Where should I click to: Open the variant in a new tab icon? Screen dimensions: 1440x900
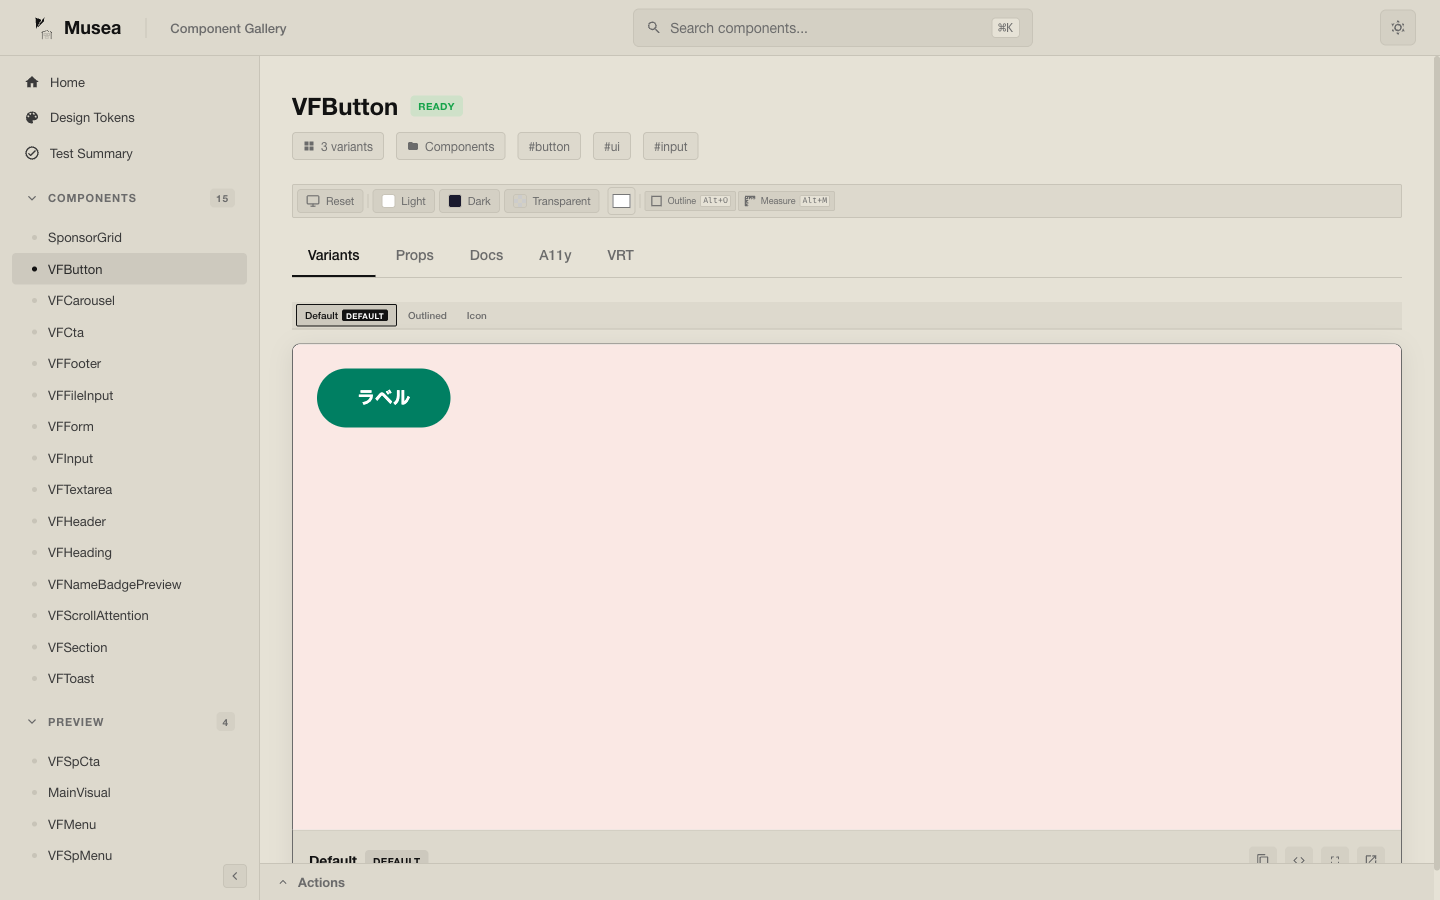pos(1370,859)
